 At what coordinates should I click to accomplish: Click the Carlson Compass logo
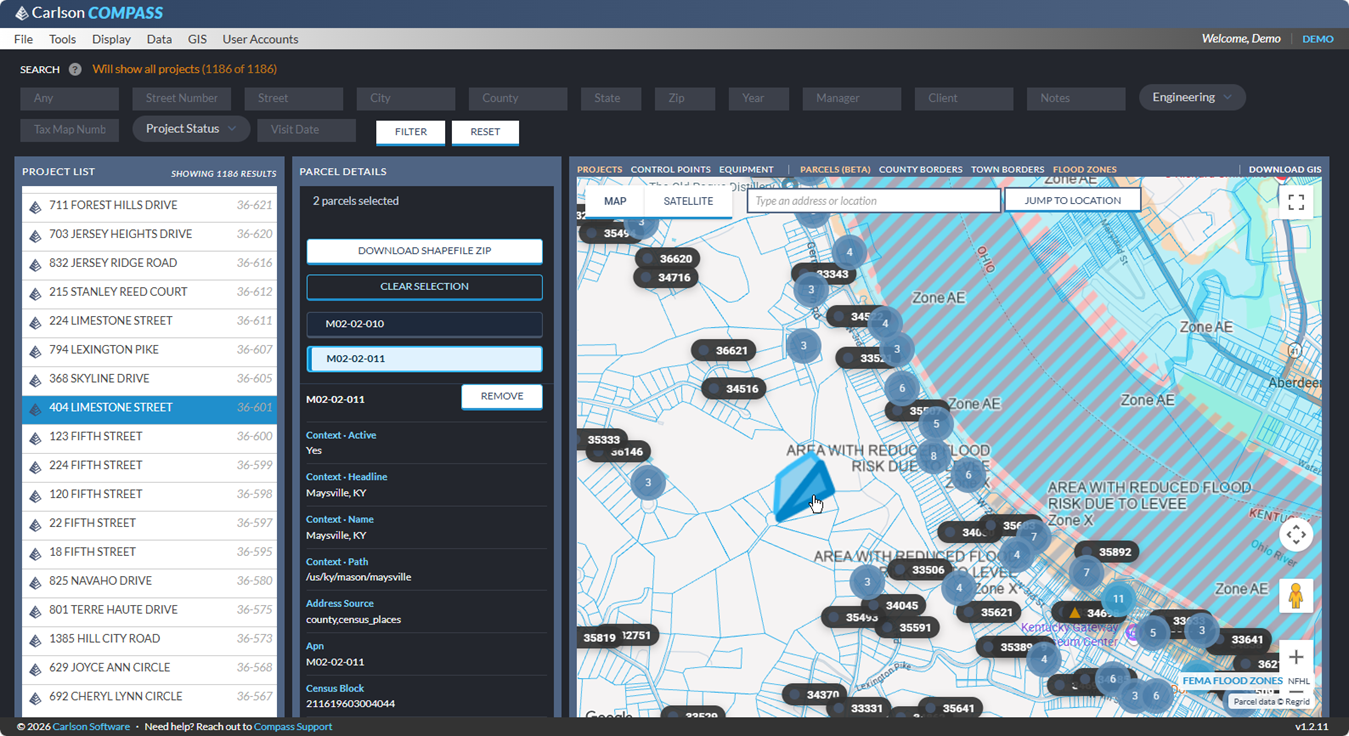(89, 13)
